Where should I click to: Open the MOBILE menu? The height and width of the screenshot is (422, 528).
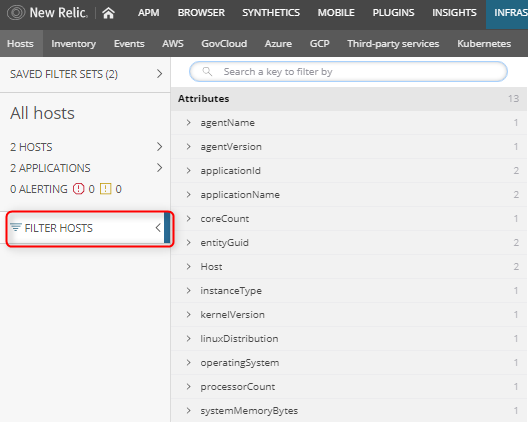pyautogui.click(x=336, y=13)
